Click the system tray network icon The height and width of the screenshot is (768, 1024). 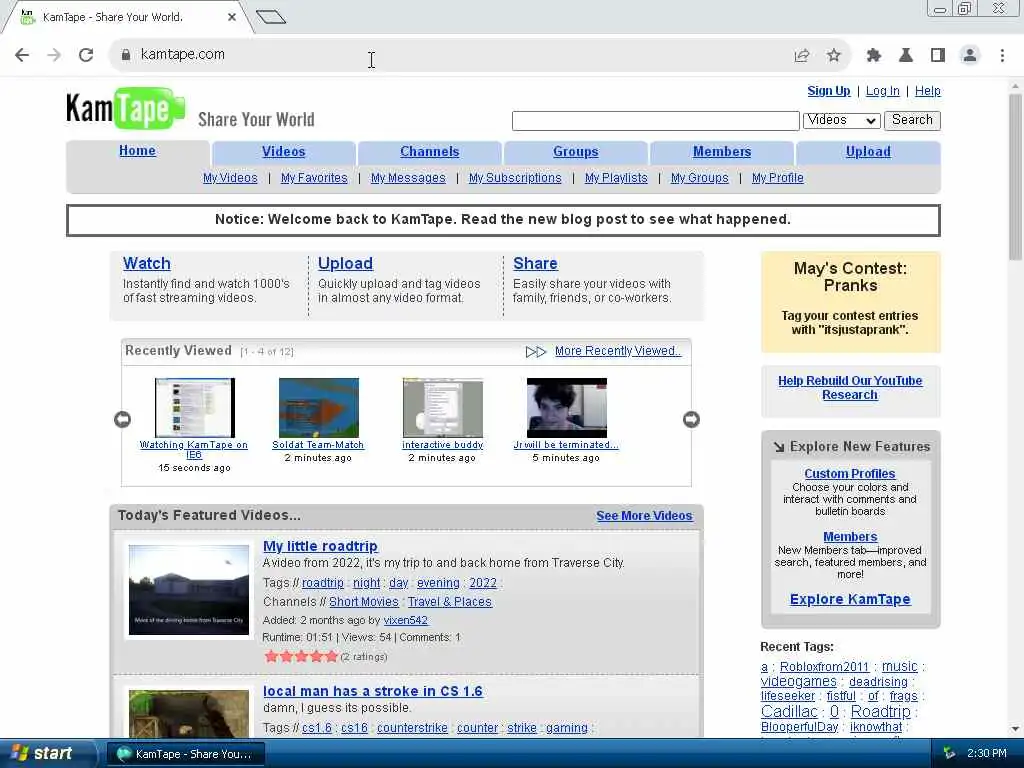click(x=950, y=754)
